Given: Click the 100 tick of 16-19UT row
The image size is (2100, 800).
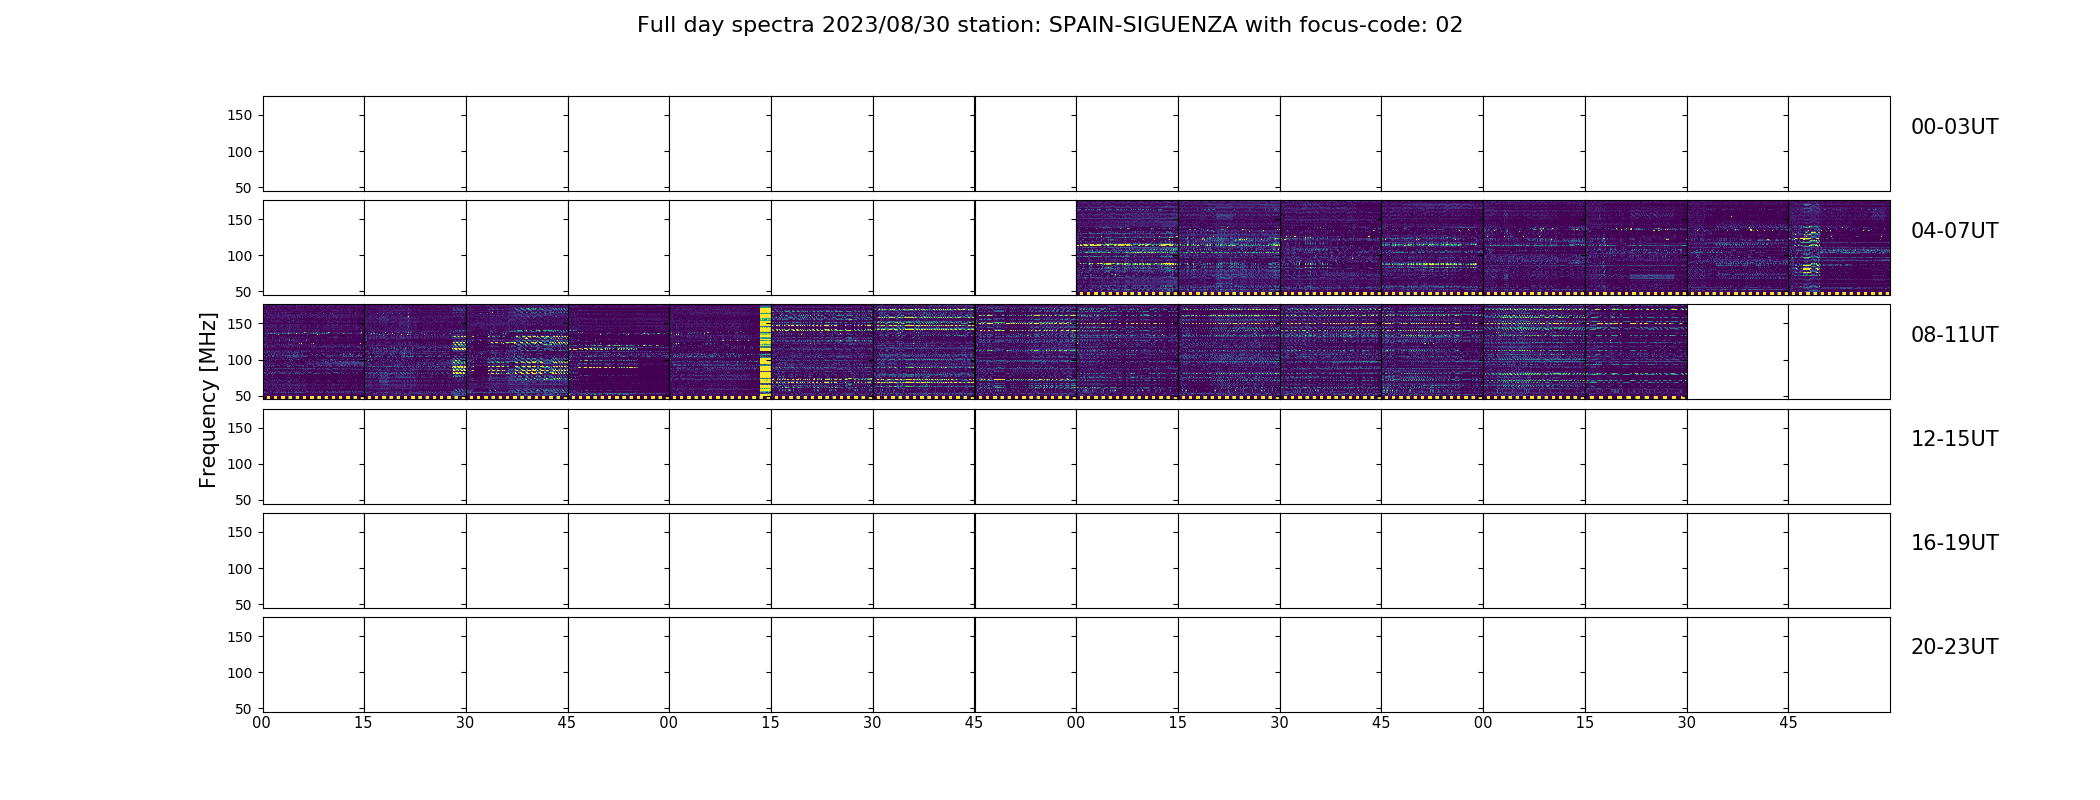Looking at the screenshot, I should tap(240, 568).
